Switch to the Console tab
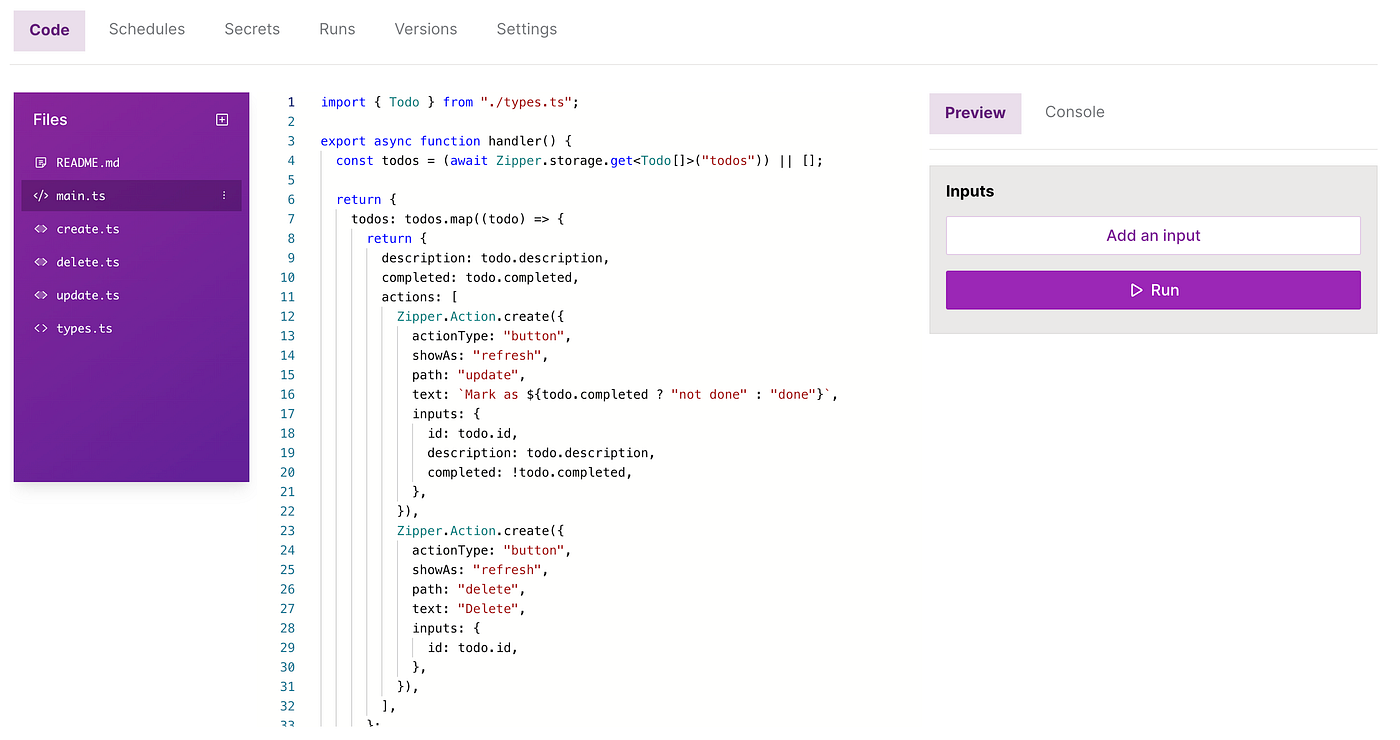Screen dimensions: 1400x740 click(1075, 112)
